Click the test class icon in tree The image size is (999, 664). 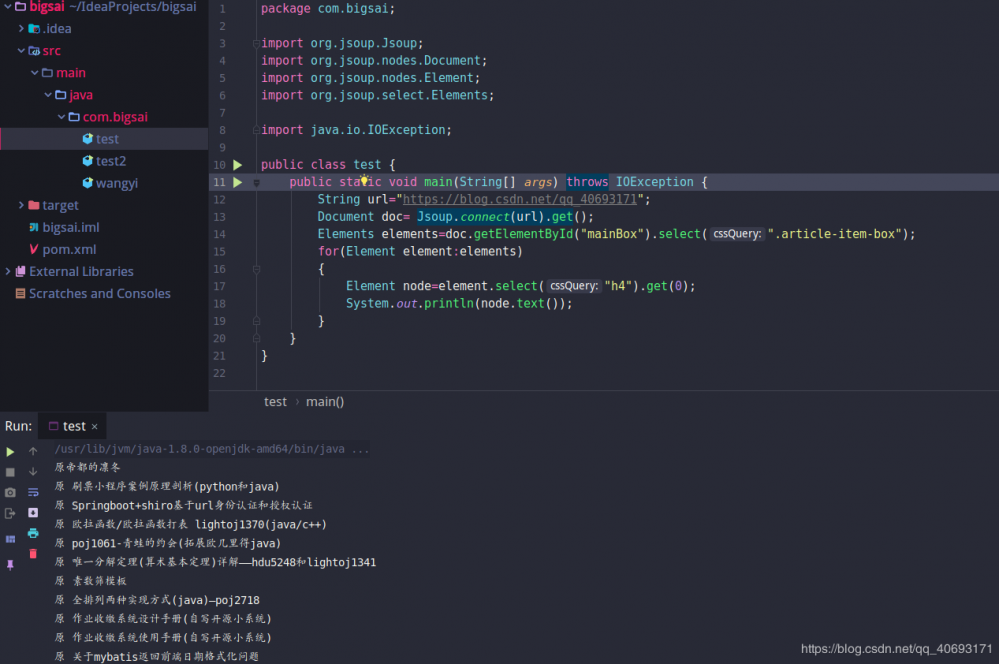coord(88,139)
